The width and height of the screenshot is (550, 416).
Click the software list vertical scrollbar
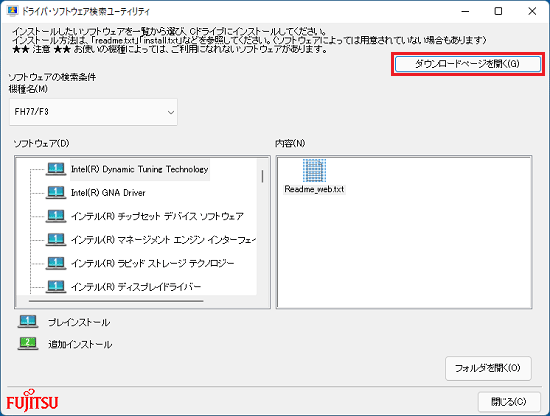click(x=262, y=176)
